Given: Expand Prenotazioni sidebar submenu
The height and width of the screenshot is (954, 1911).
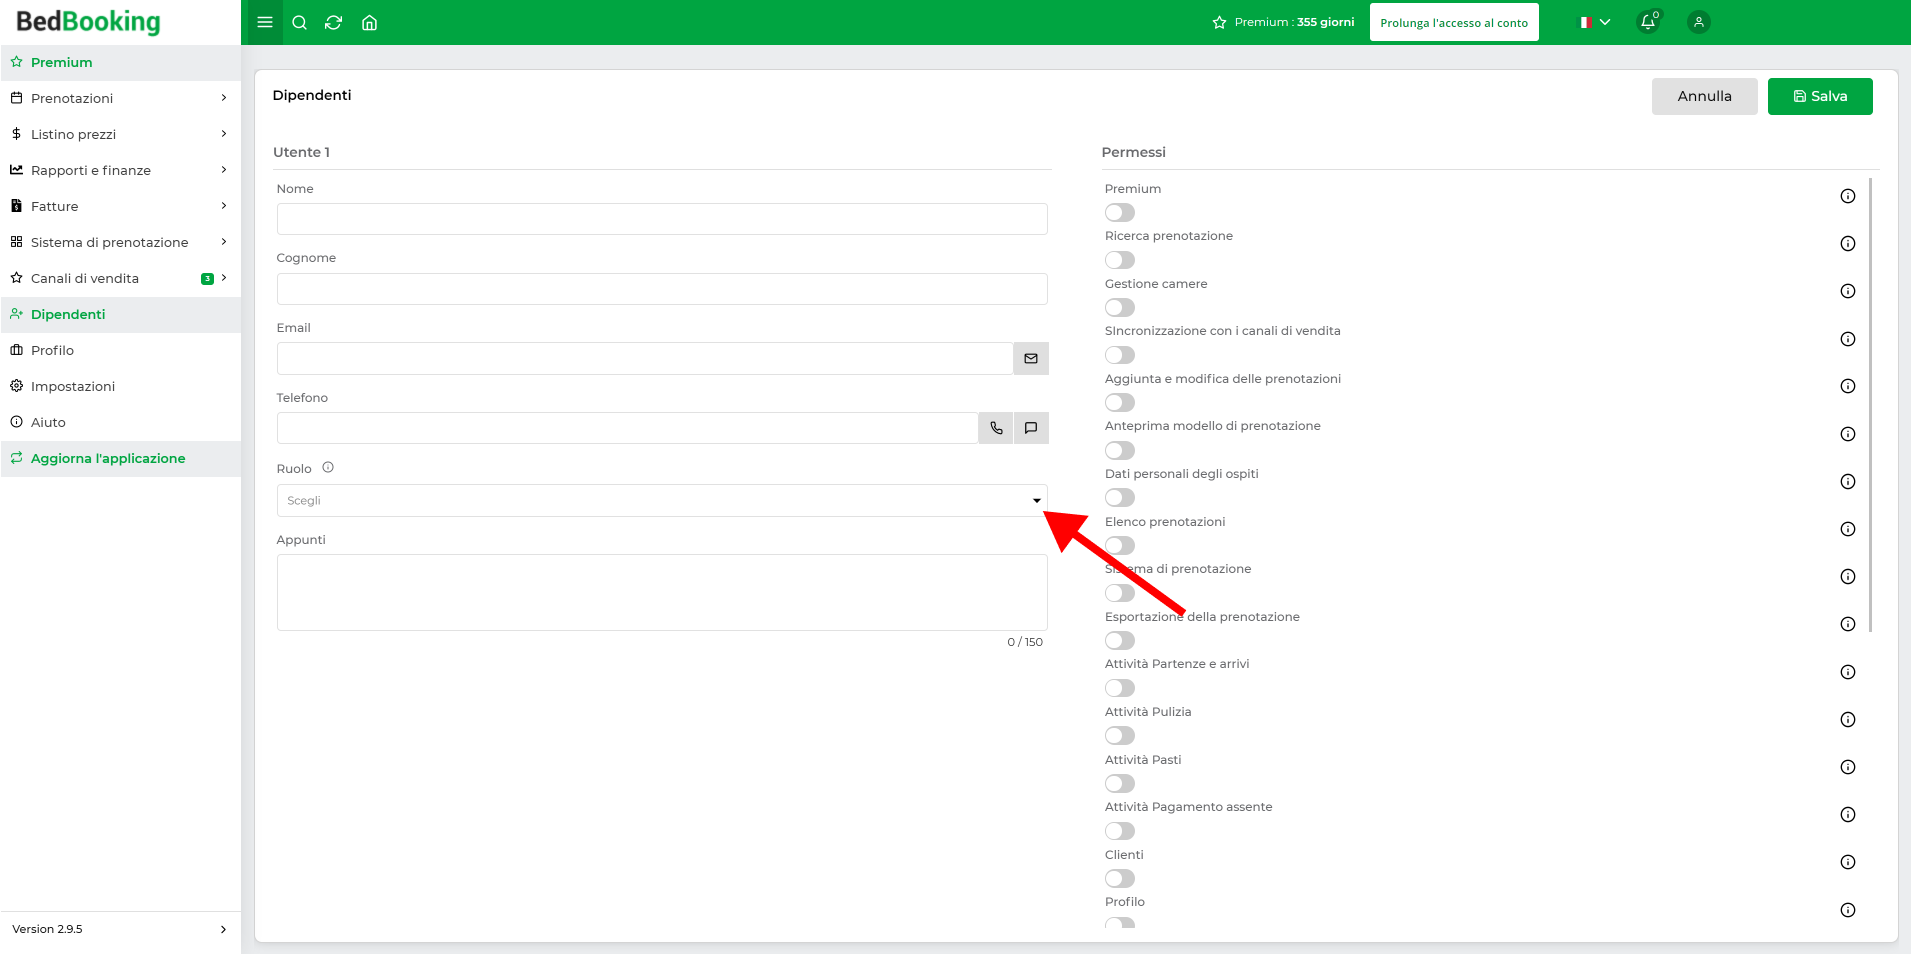Looking at the screenshot, I should [224, 98].
